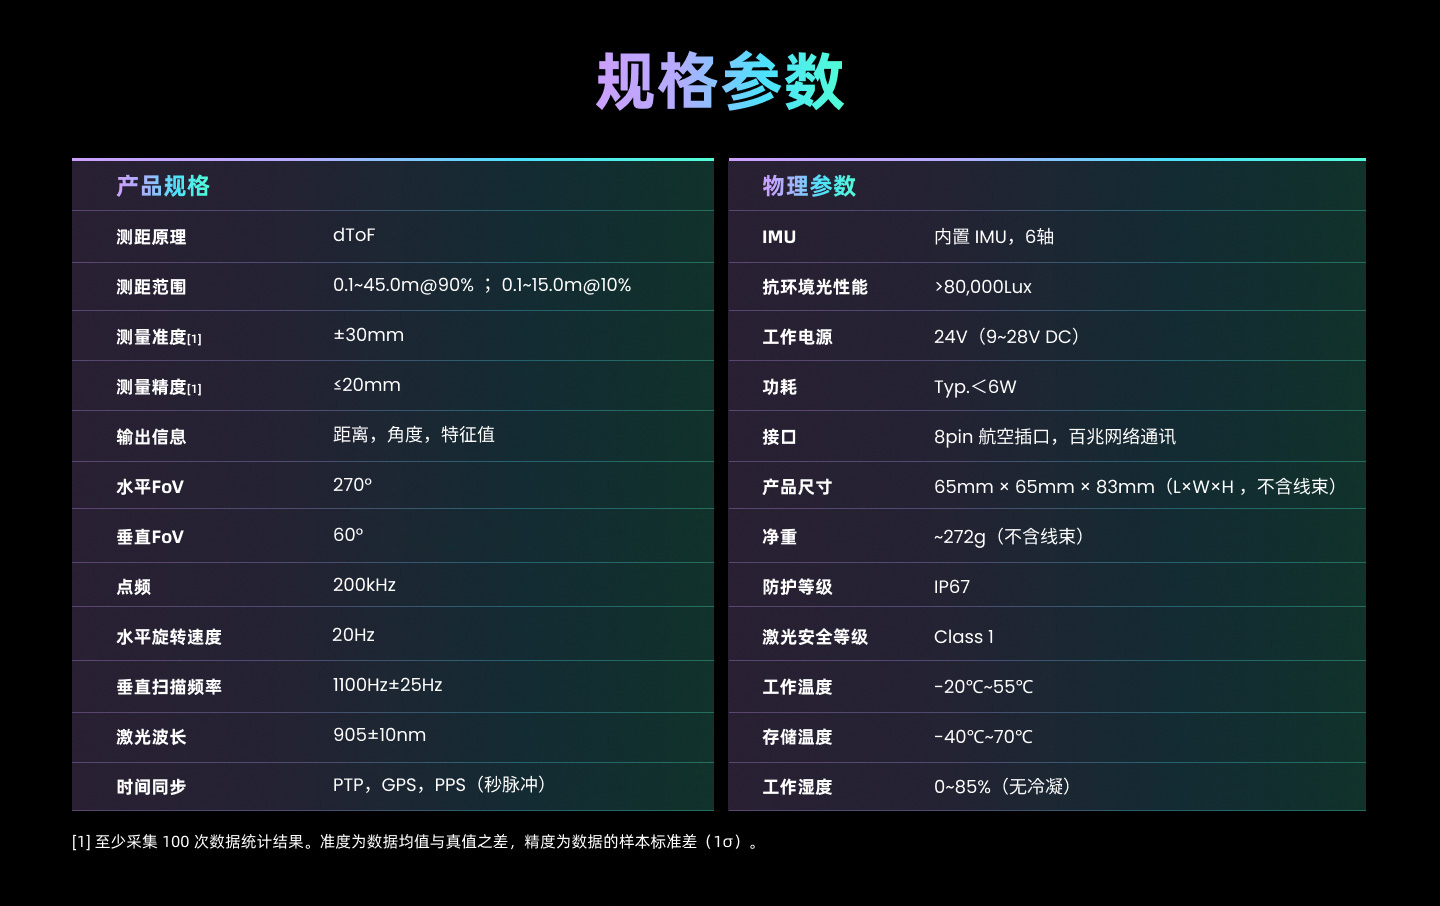Select the 产品规格 section header
This screenshot has height=906, width=1440.
pos(163,186)
